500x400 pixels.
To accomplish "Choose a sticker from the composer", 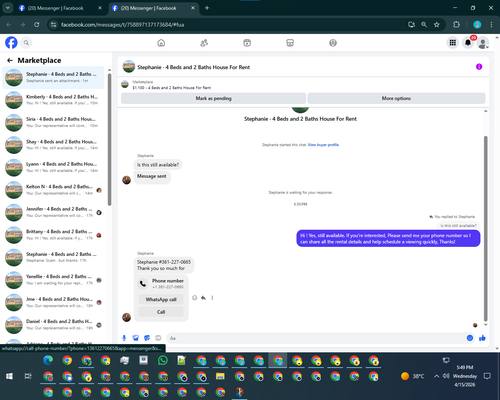I will 147,338.
